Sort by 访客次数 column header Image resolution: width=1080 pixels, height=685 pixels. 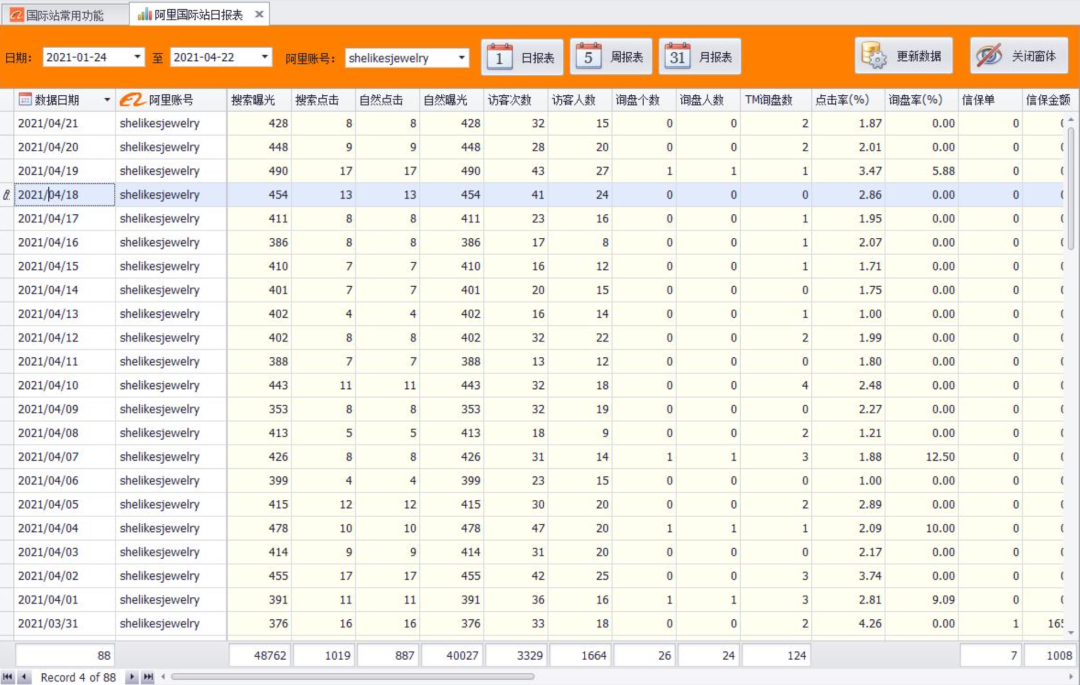[515, 100]
